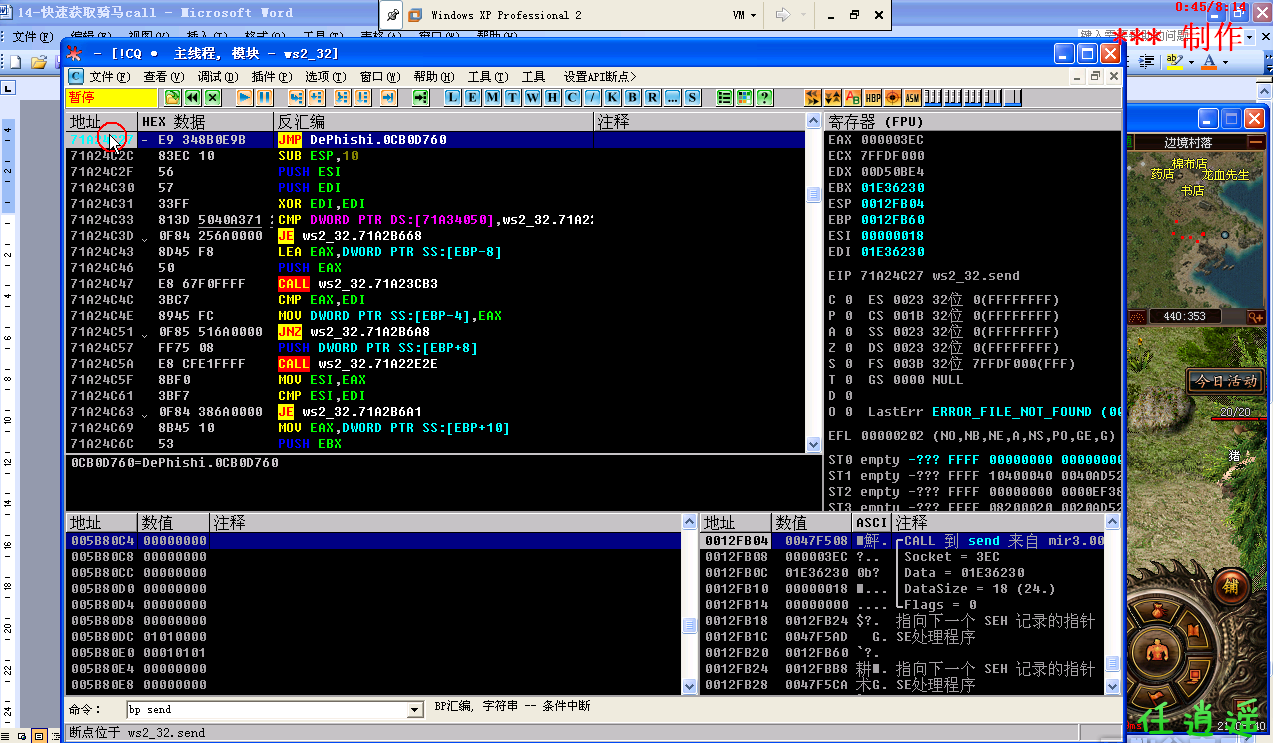Pause execution with the pause toolbar icon
The image size is (1273, 743).
pos(264,97)
